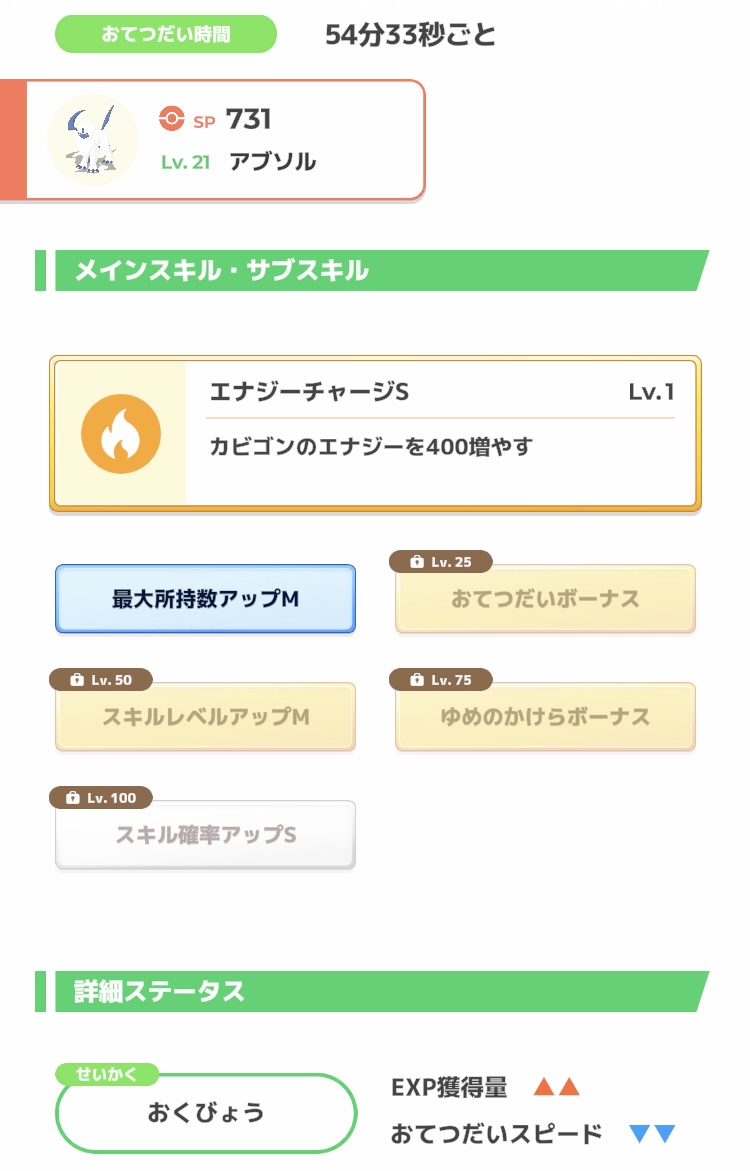Click the おてつだい時間 green label
750x1171 pixels.
[166, 34]
